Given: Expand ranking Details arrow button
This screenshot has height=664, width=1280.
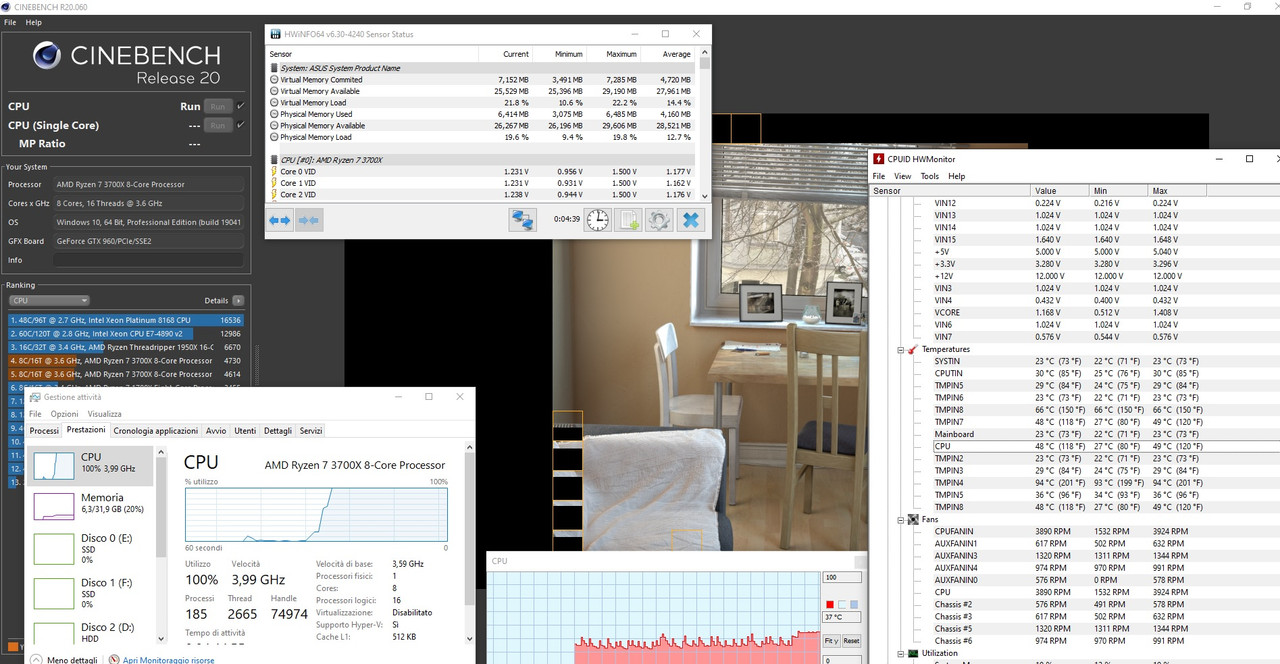Looking at the screenshot, I should tap(238, 300).
